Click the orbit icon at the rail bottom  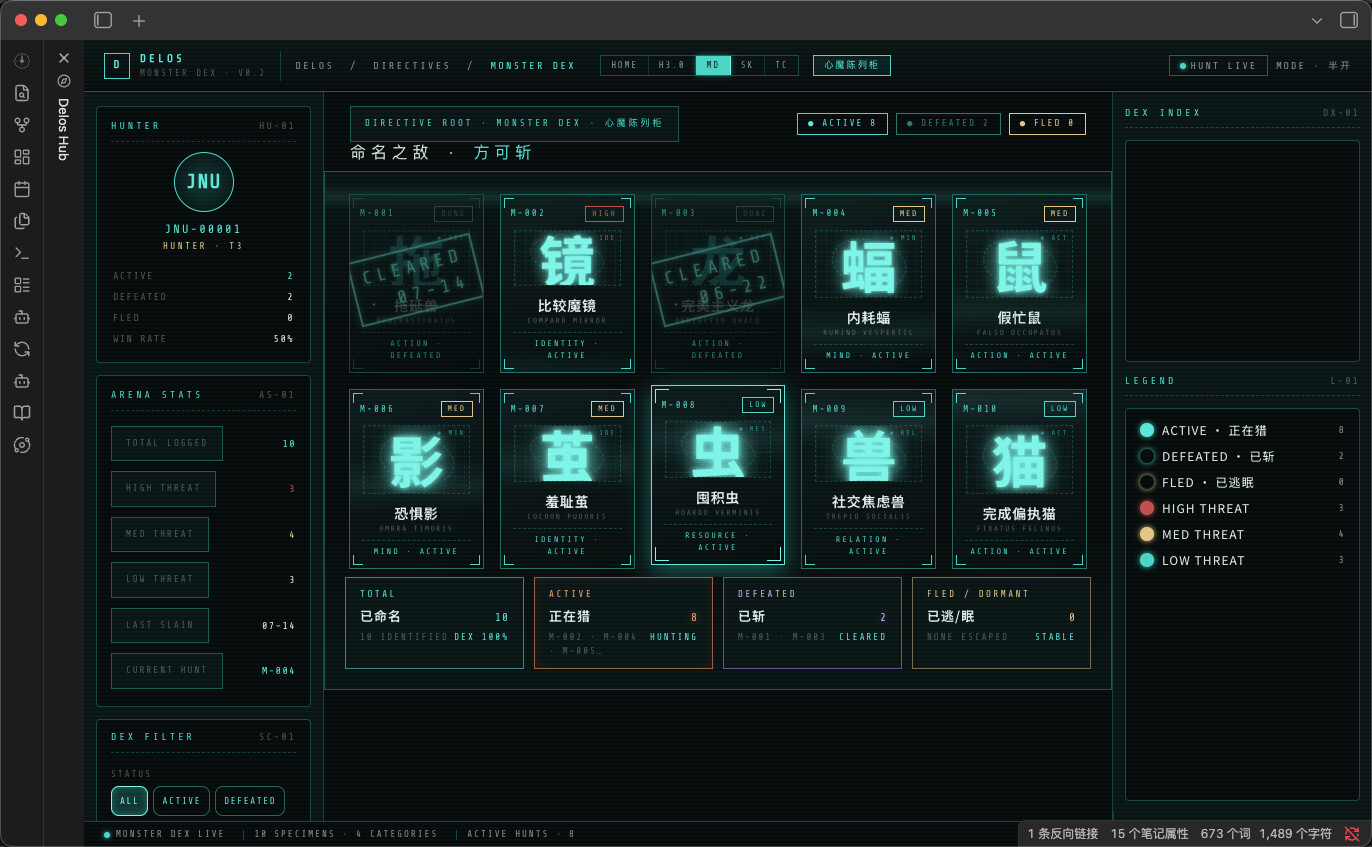(22, 445)
